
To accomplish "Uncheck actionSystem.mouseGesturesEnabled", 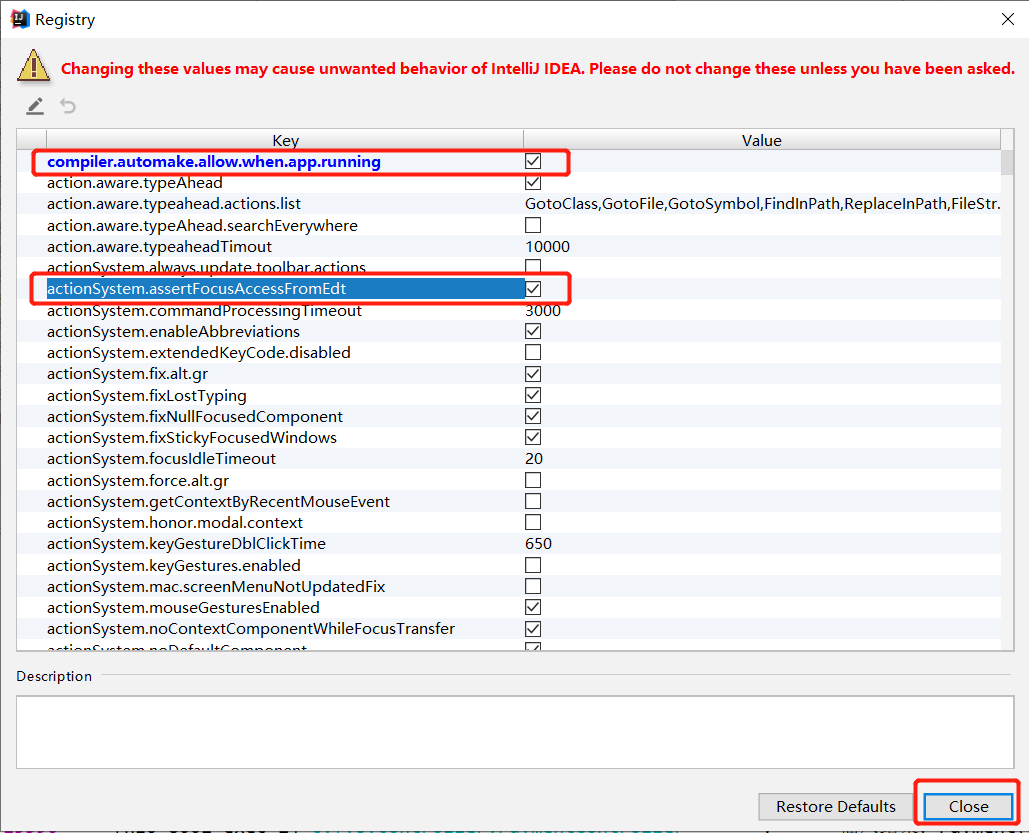I will [x=533, y=607].
